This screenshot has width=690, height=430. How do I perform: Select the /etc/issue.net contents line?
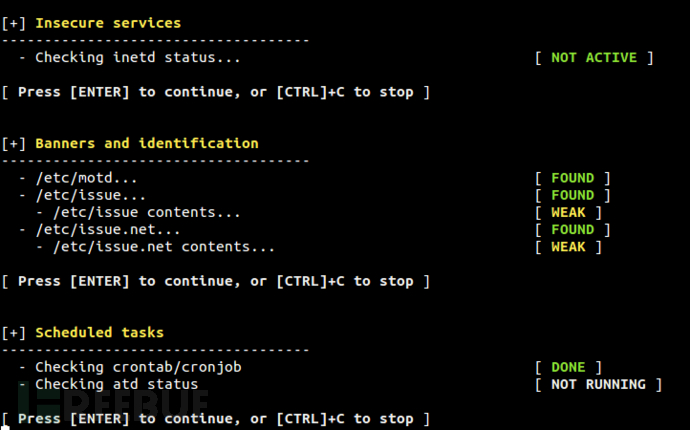(x=155, y=247)
